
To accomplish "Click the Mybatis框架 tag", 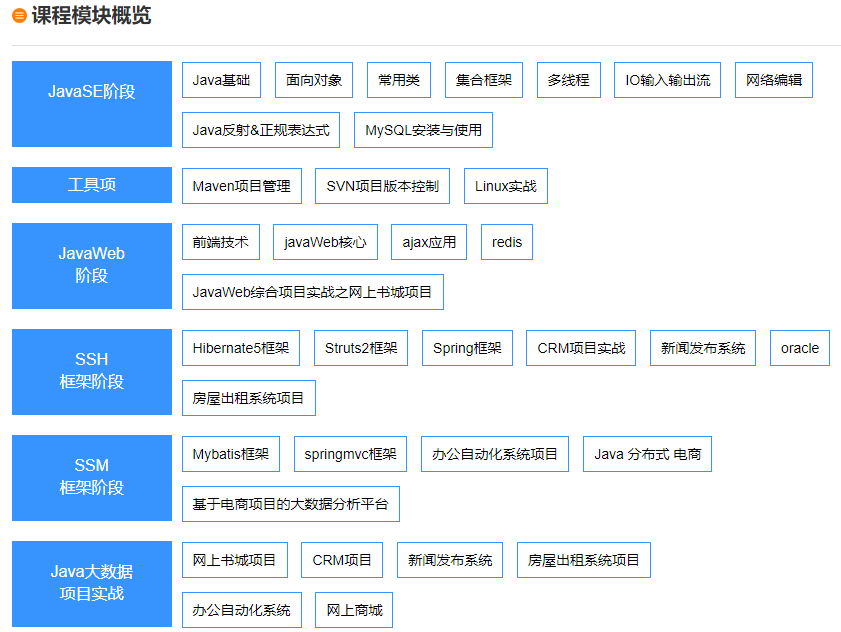I will pos(230,454).
